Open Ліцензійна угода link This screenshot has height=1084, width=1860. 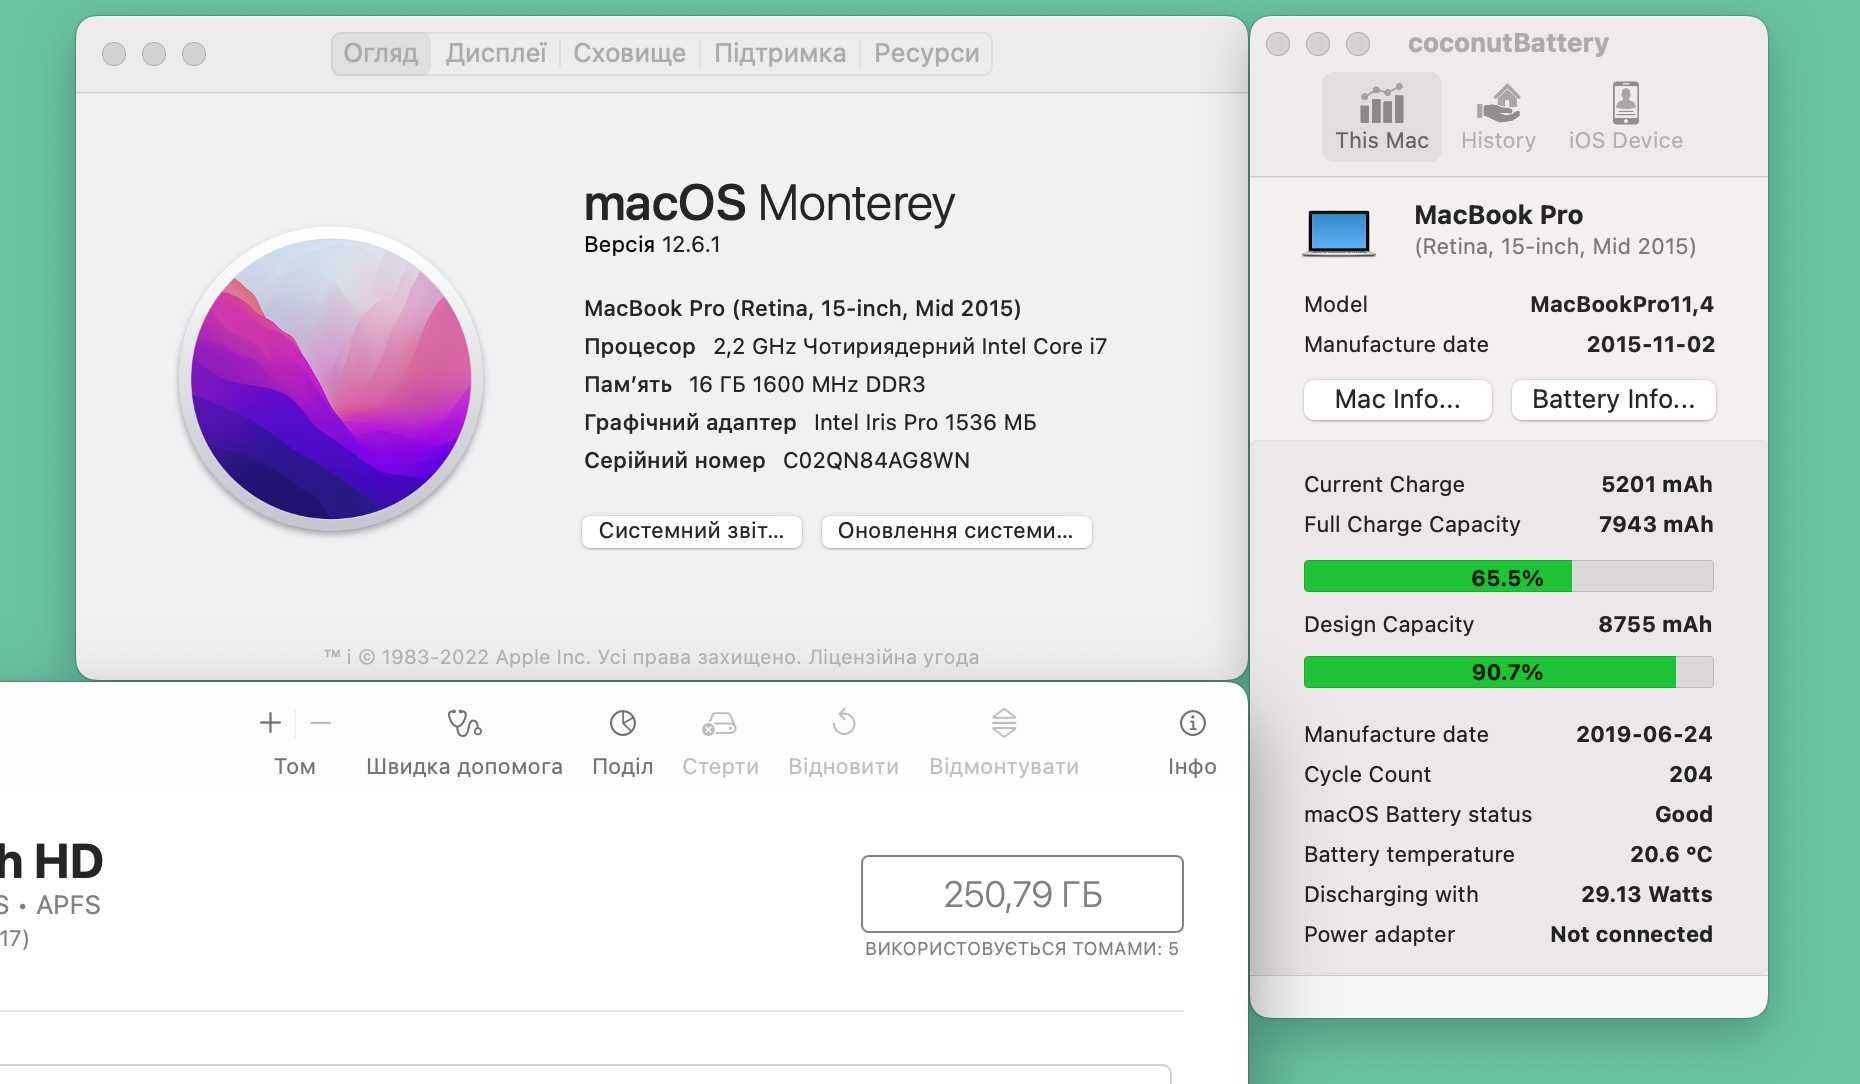894,657
